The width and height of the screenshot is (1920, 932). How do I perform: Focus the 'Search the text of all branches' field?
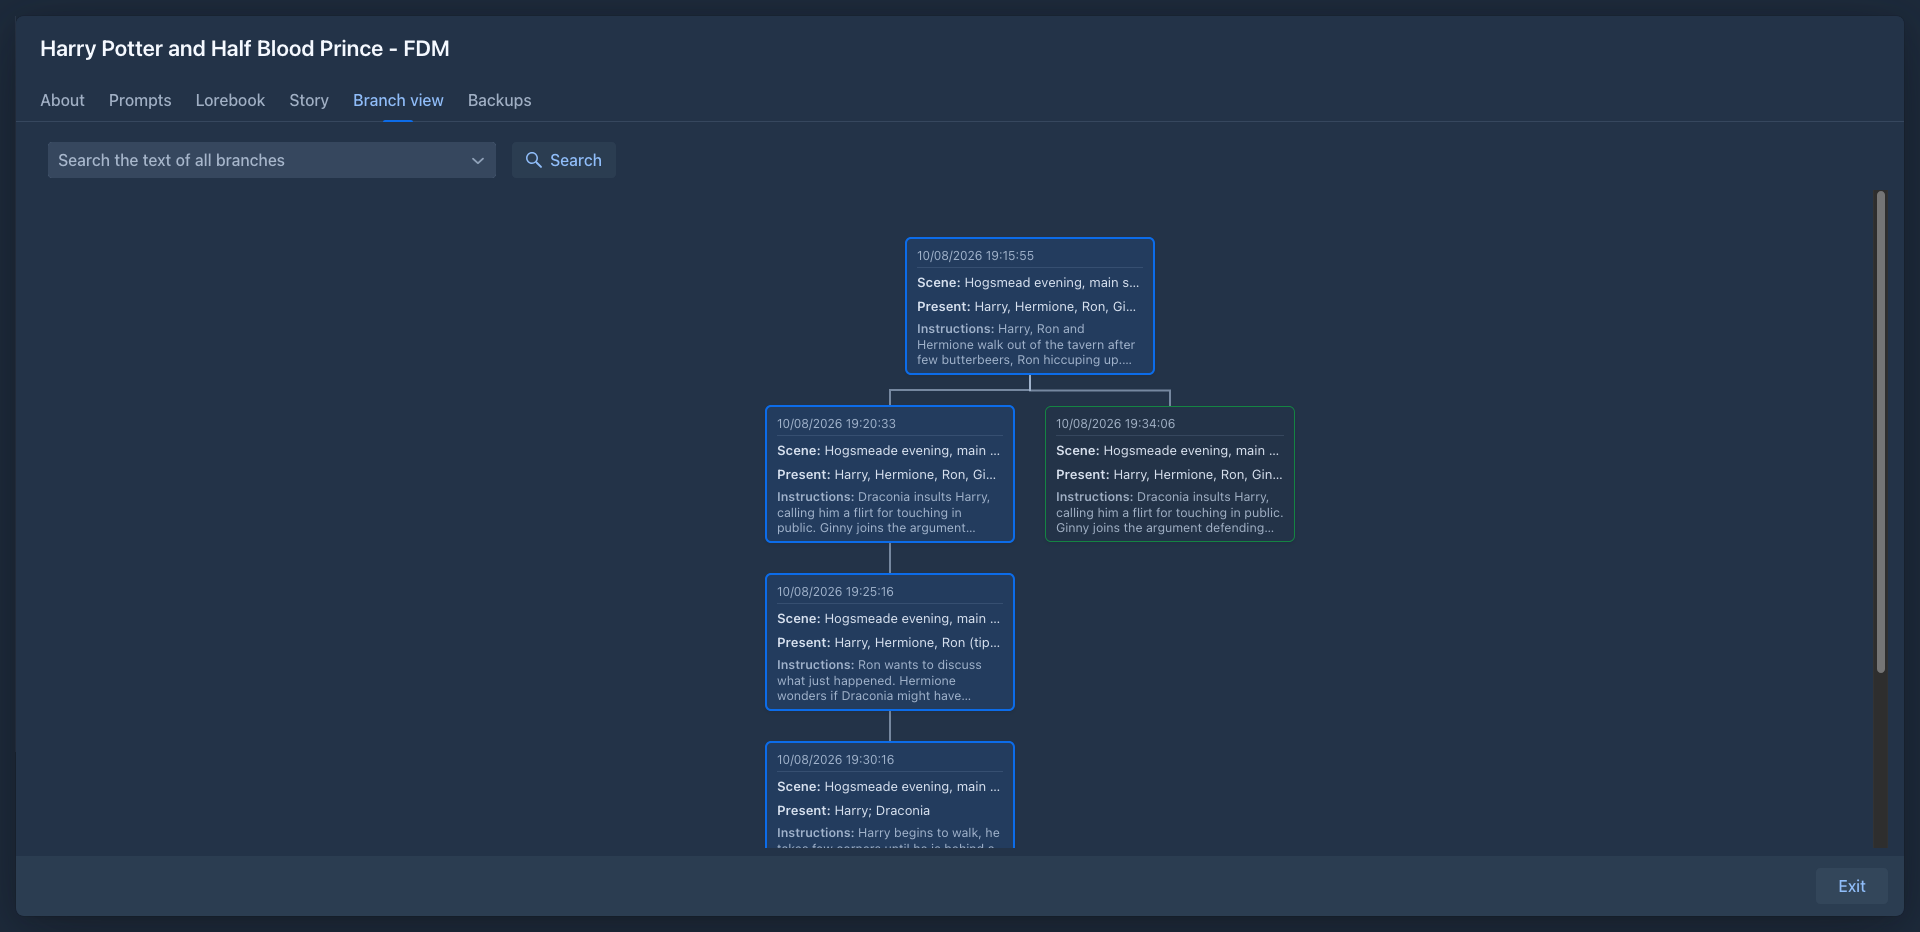(272, 160)
